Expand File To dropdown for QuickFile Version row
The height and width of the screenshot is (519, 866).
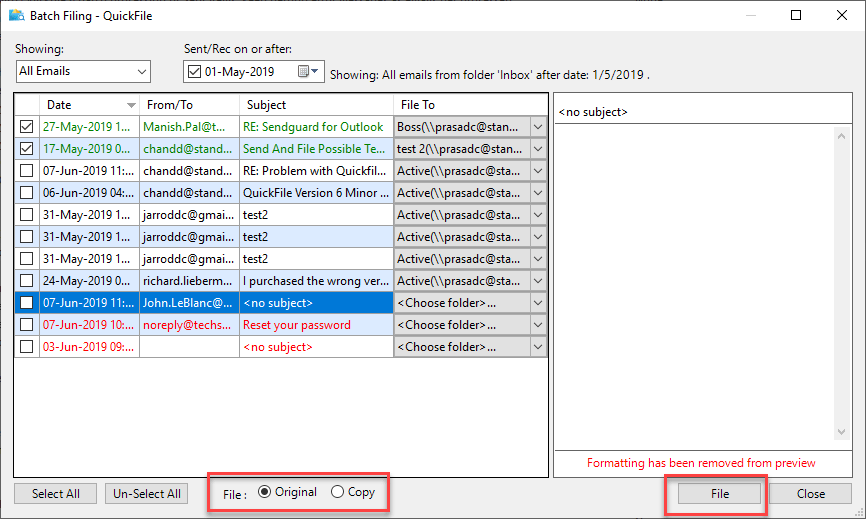click(538, 193)
